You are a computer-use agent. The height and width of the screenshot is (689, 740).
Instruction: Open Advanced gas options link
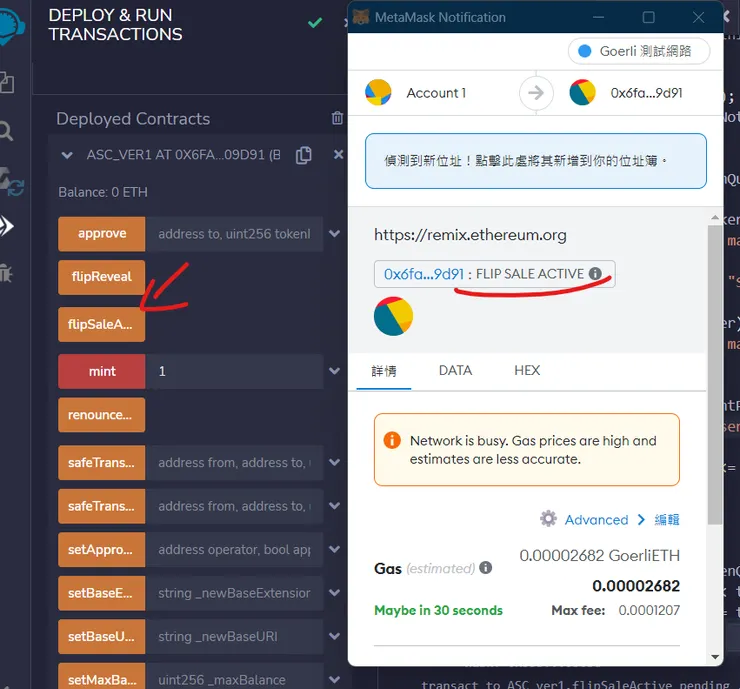tap(597, 520)
